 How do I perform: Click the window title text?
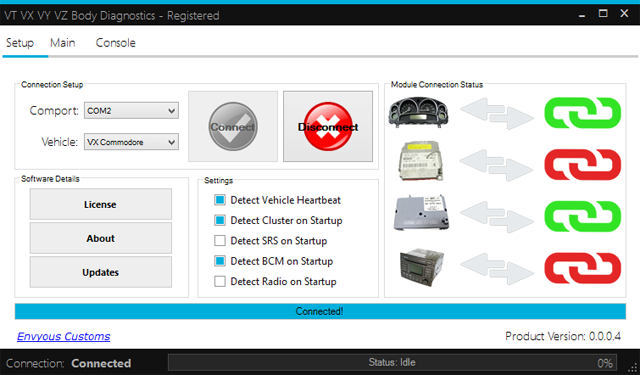pos(112,16)
